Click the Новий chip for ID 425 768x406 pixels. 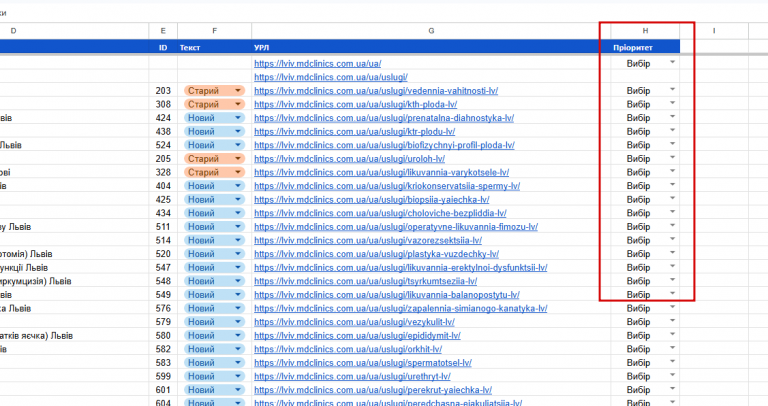[x=214, y=200]
